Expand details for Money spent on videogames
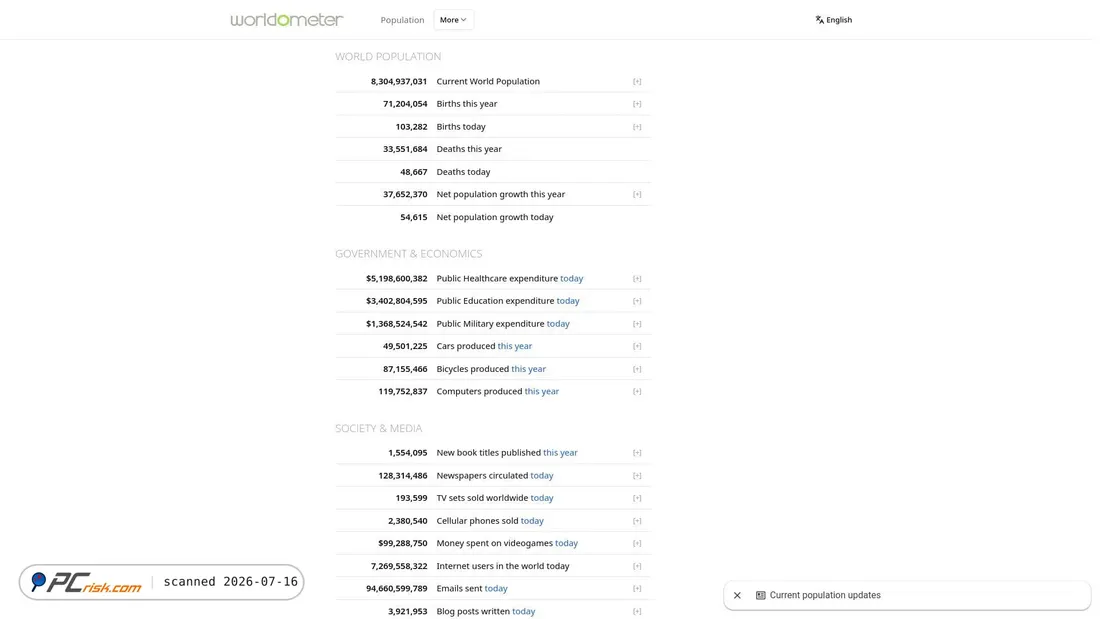Image resolution: width=1100 pixels, height=619 pixels. tap(637, 543)
